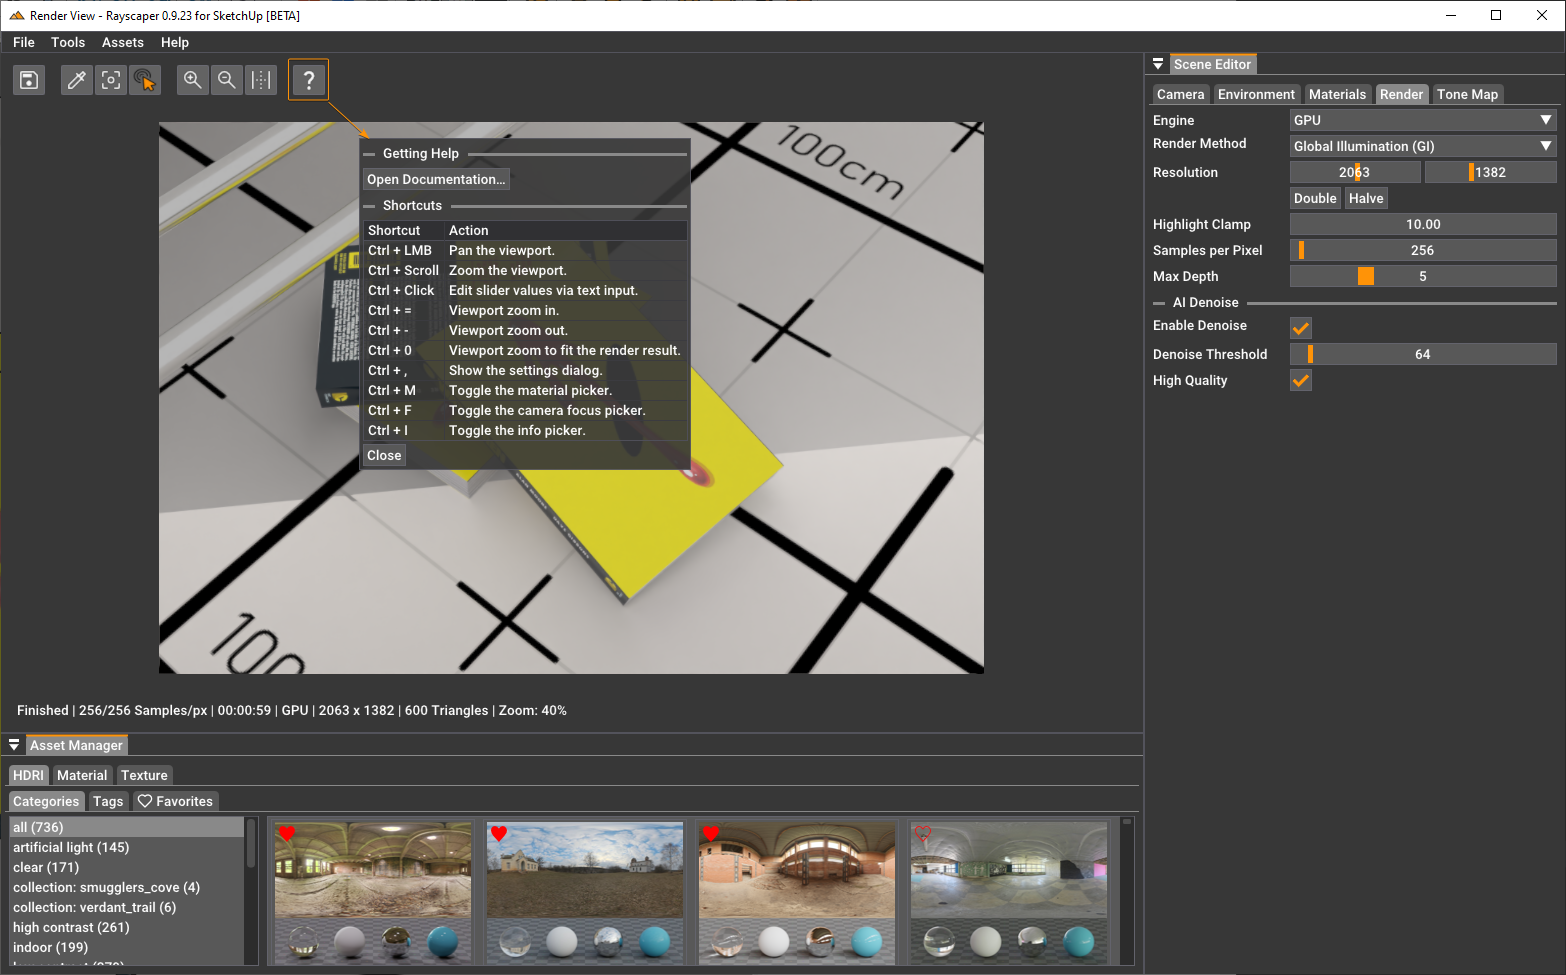
Task: Adjust the Denoise Threshold slider
Action: click(1423, 354)
